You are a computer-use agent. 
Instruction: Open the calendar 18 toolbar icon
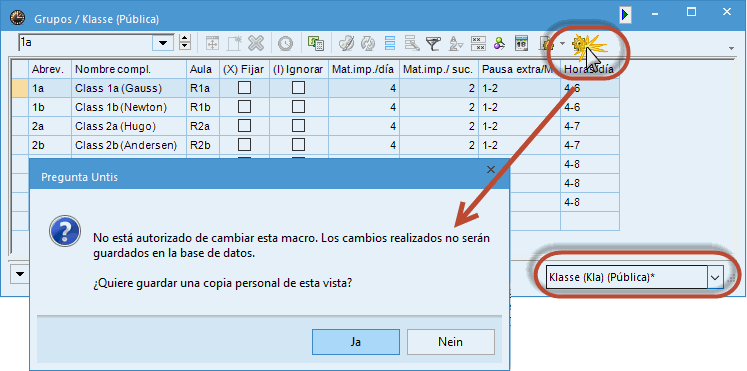521,44
